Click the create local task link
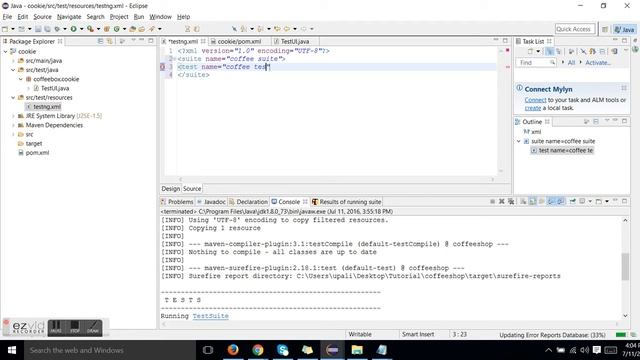This screenshot has height=360, width=640. [533, 108]
